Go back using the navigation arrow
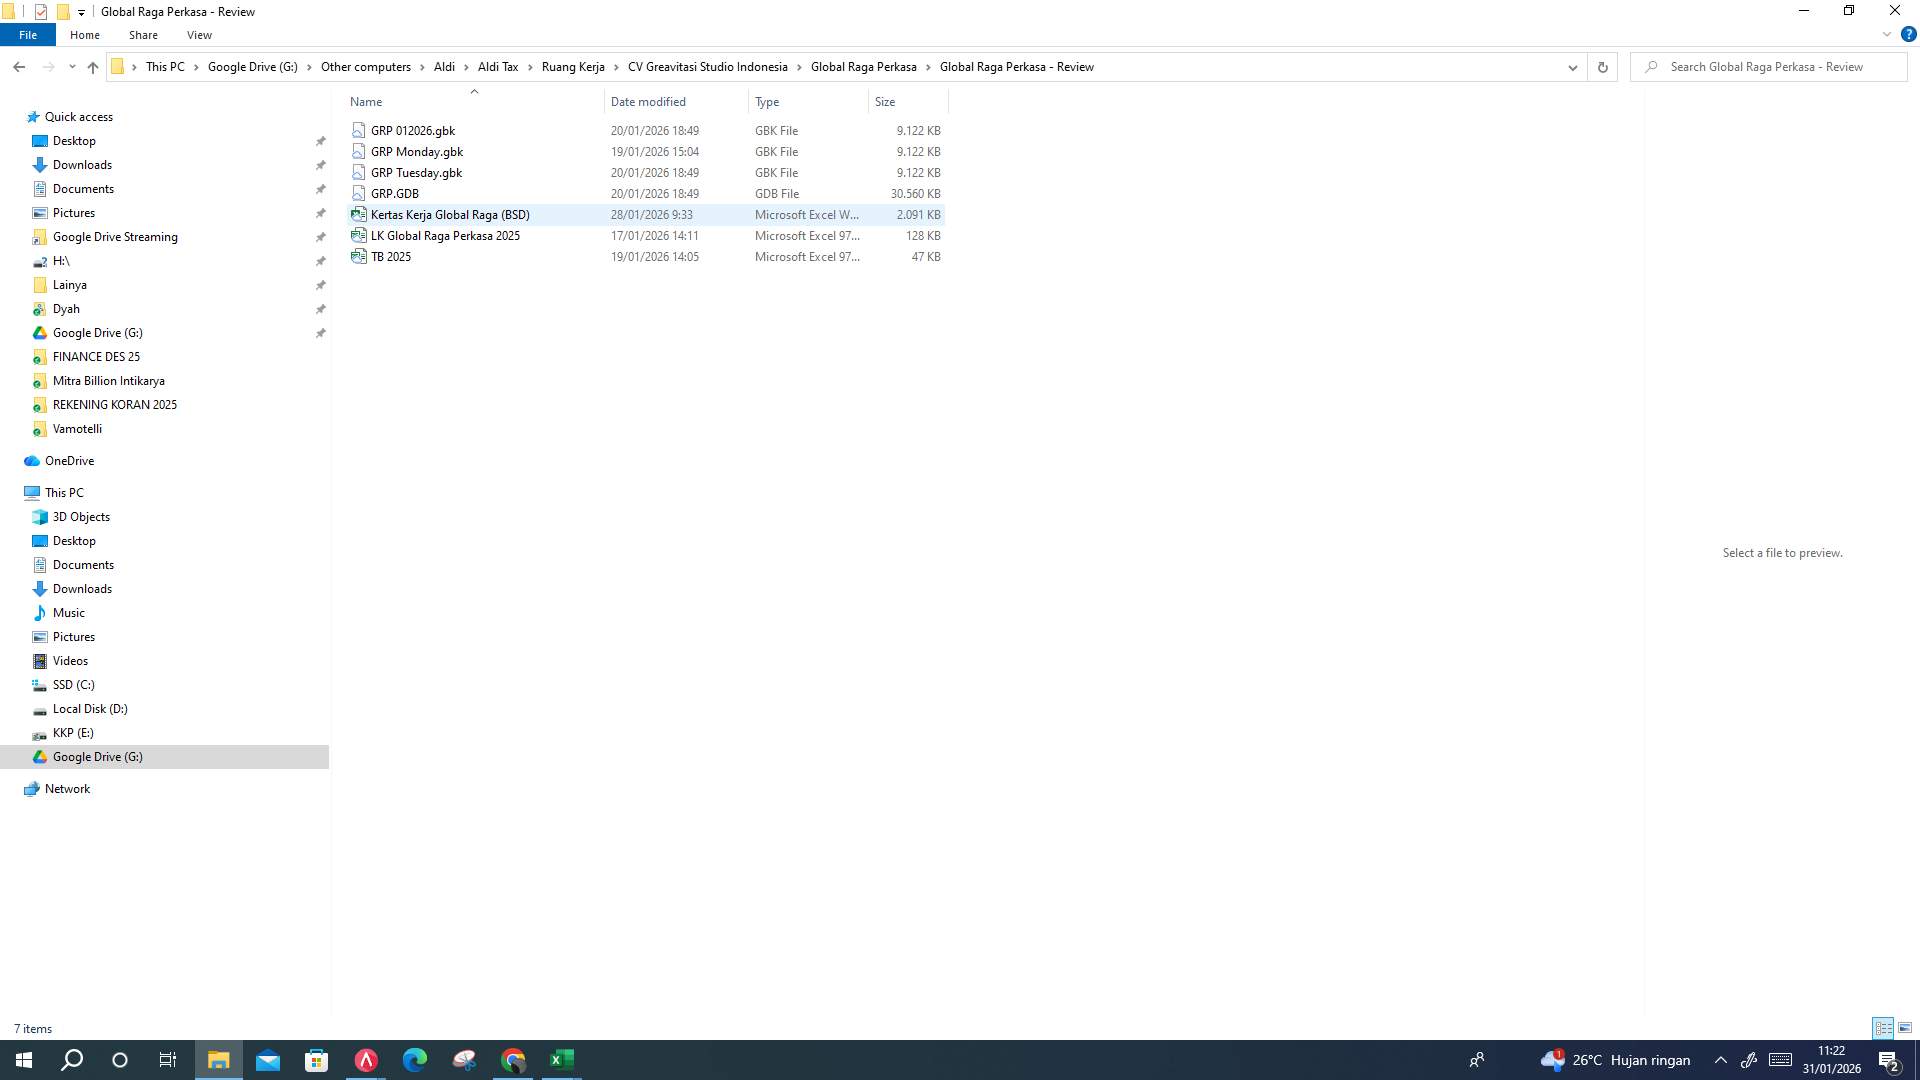Screen dimensions: 1920x1080 tap(19, 66)
